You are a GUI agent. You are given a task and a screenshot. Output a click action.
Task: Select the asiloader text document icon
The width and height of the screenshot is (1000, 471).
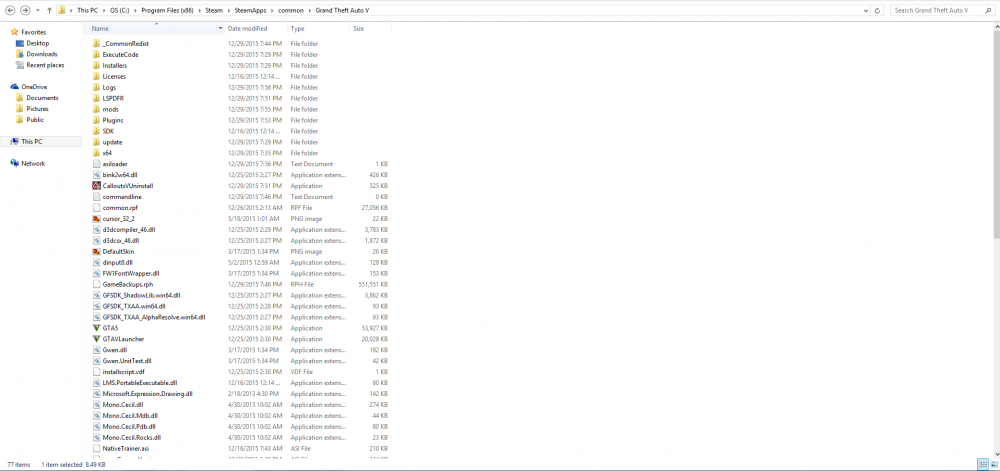[96, 164]
